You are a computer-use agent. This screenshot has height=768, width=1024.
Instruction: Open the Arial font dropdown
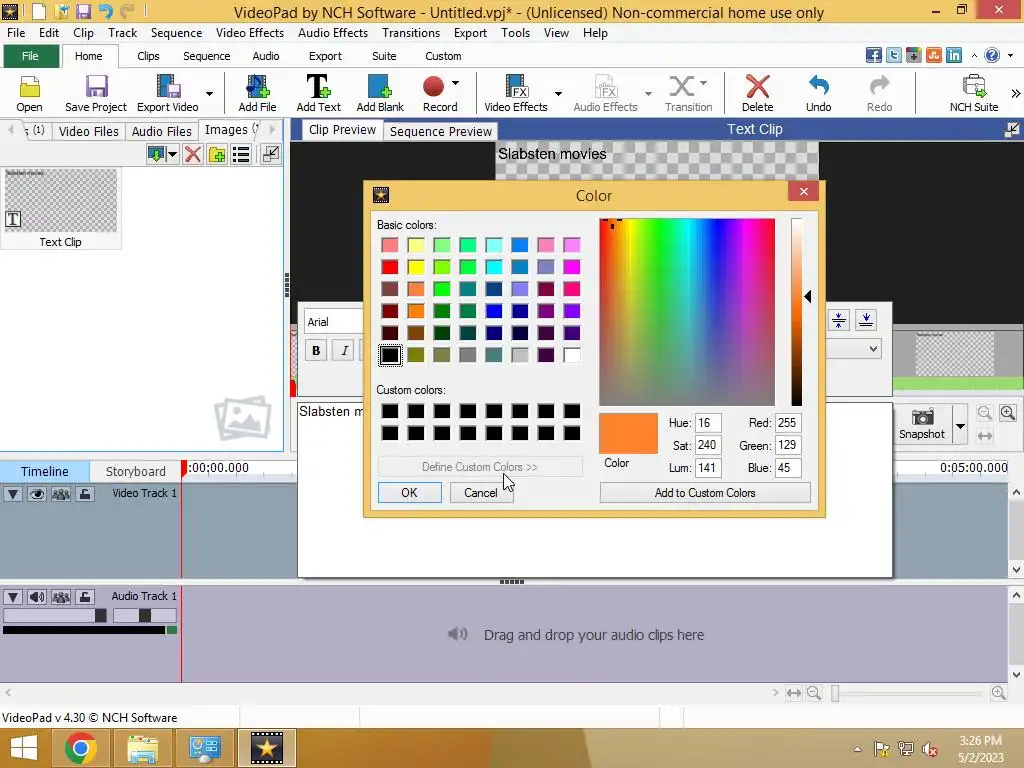click(334, 322)
